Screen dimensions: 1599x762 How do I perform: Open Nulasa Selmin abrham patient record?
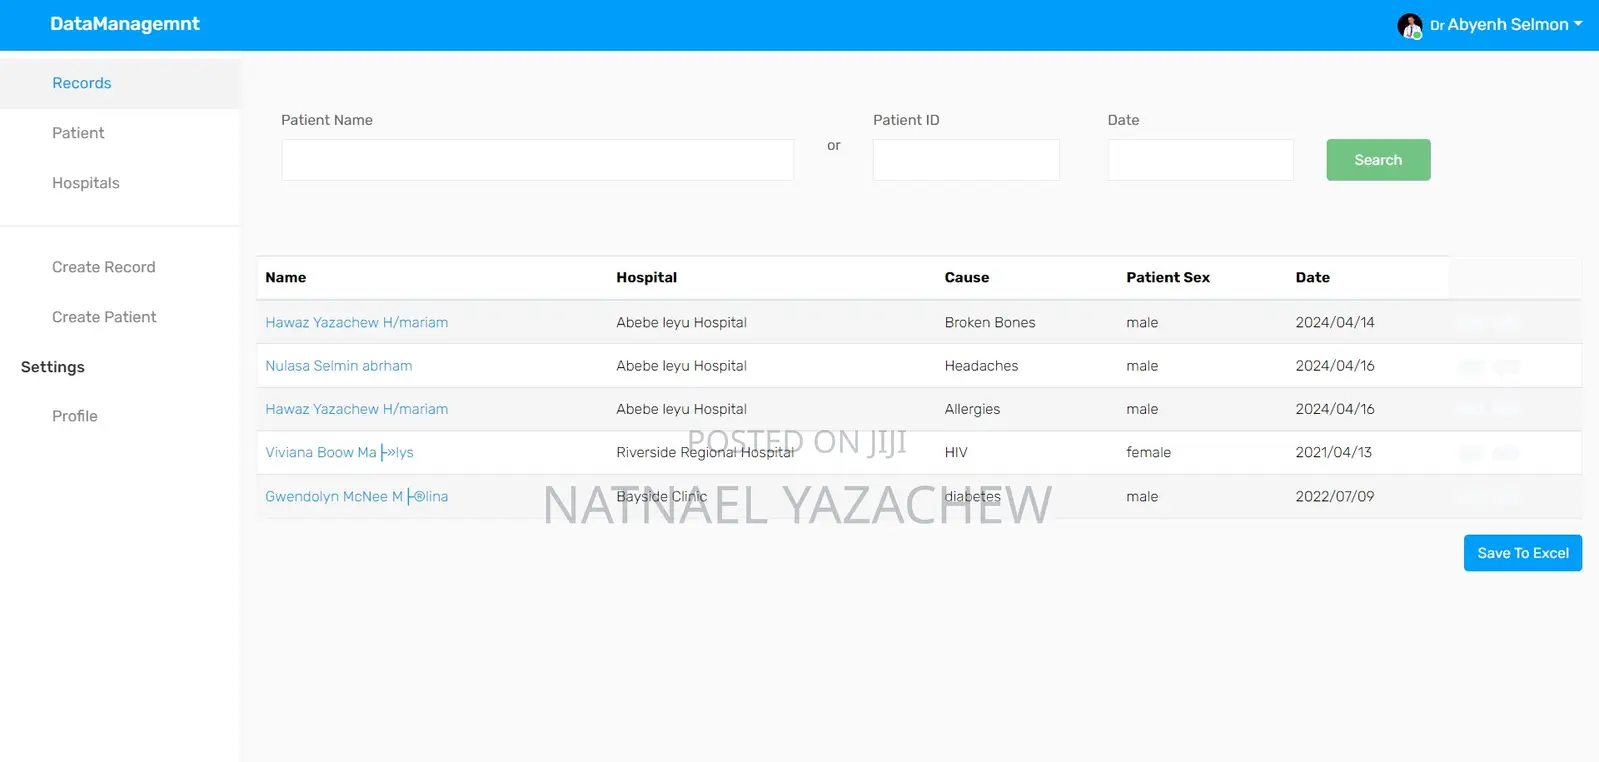pos(339,366)
